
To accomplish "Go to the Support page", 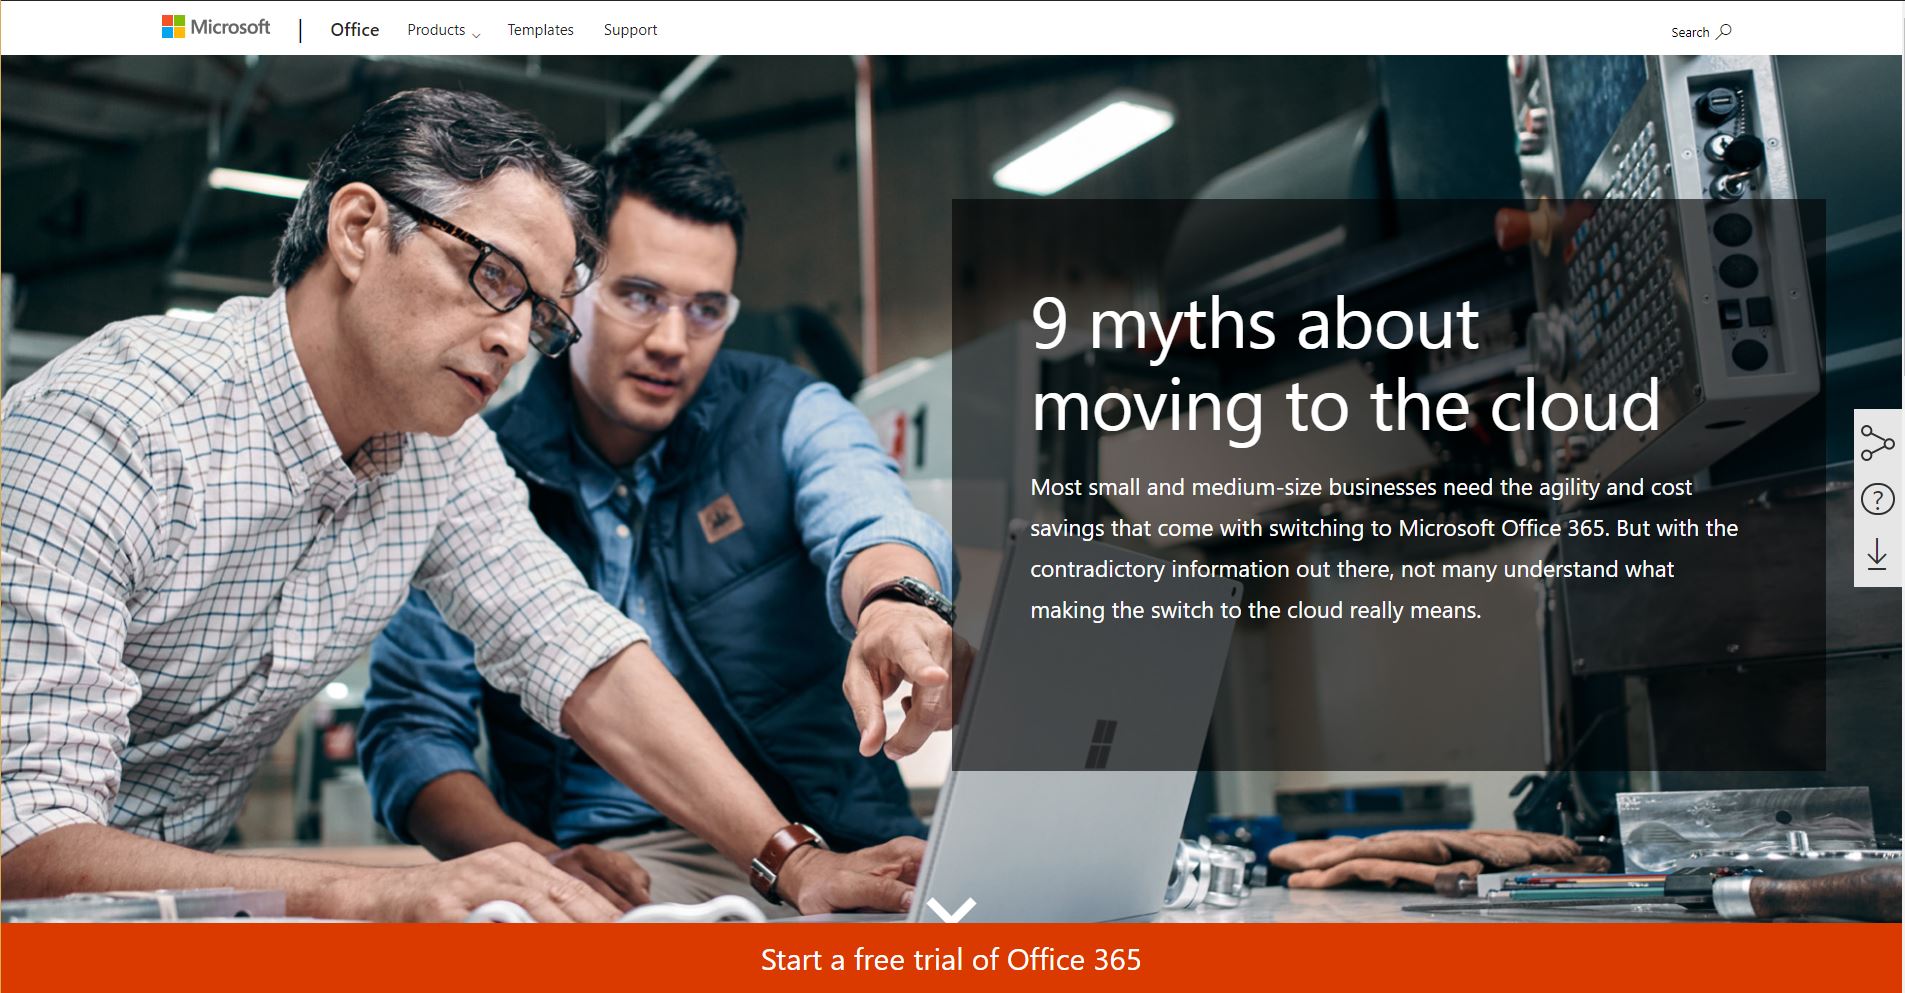I will click(630, 30).
